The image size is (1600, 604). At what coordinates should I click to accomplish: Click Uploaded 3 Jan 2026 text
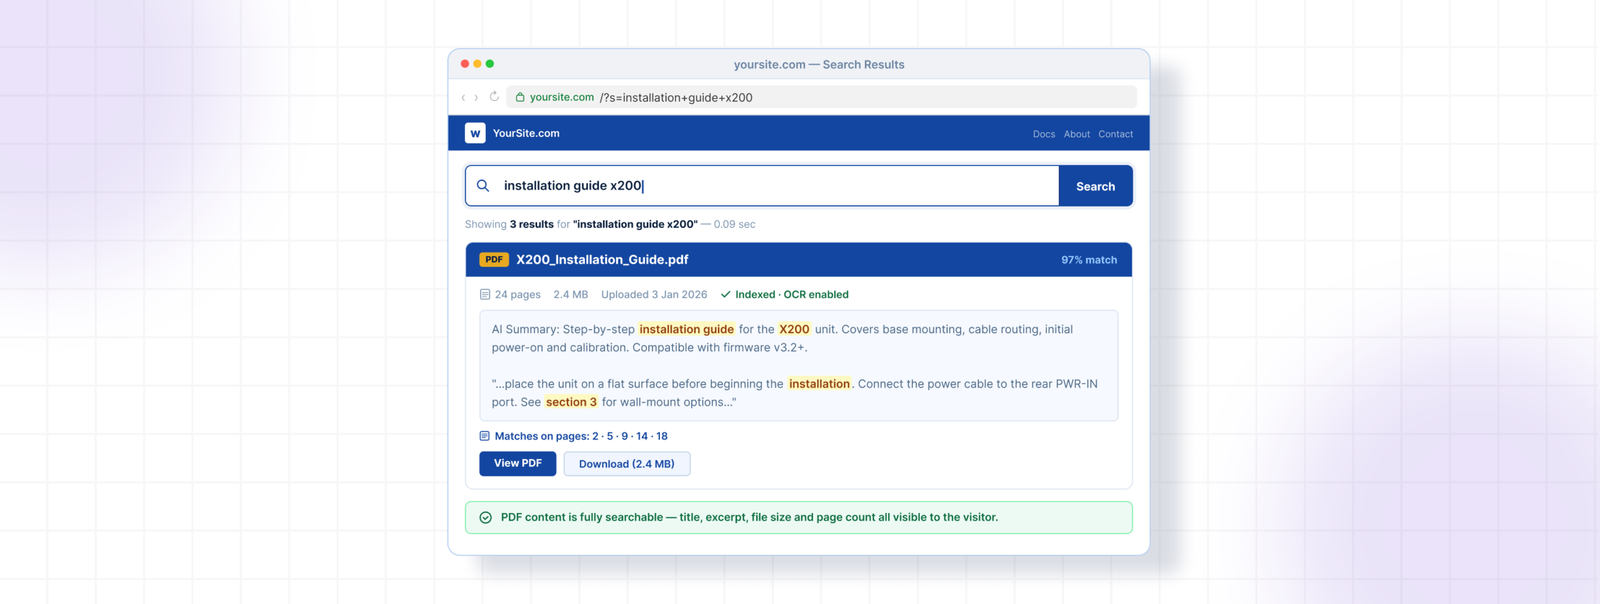(654, 295)
